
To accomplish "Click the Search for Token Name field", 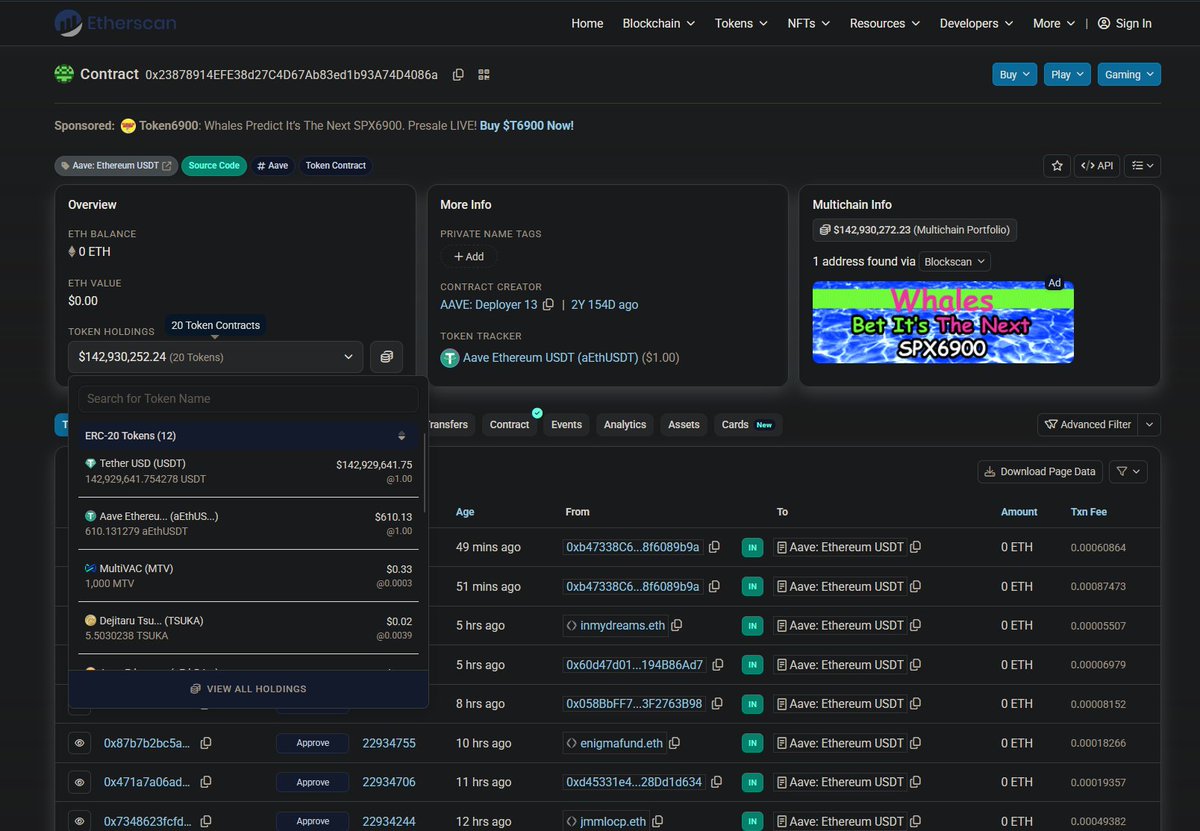I will pos(248,399).
